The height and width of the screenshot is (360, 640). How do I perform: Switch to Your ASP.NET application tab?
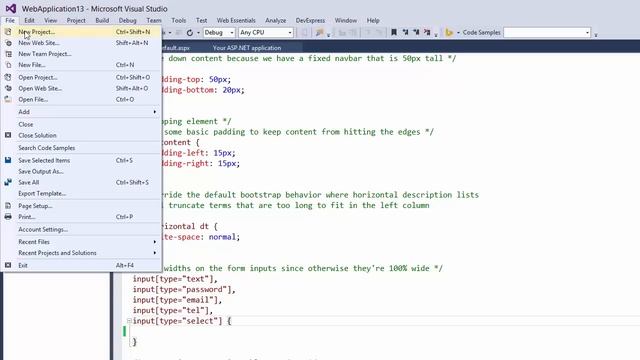coord(247,48)
